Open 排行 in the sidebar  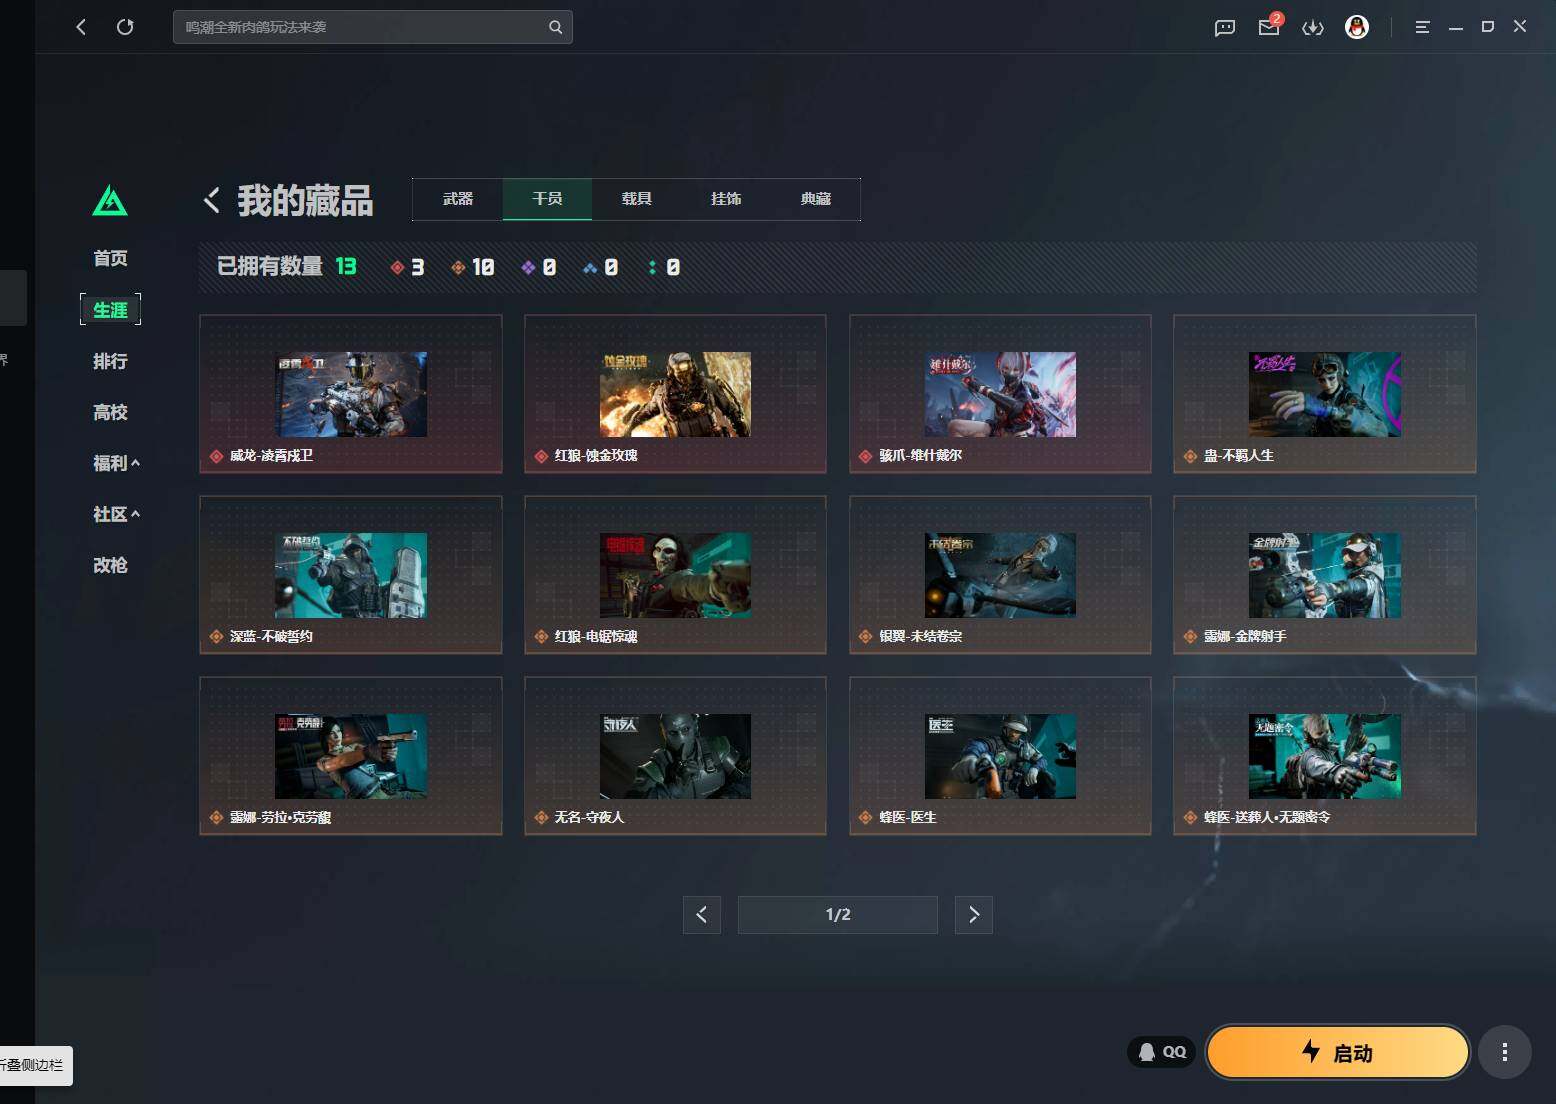[x=110, y=361]
